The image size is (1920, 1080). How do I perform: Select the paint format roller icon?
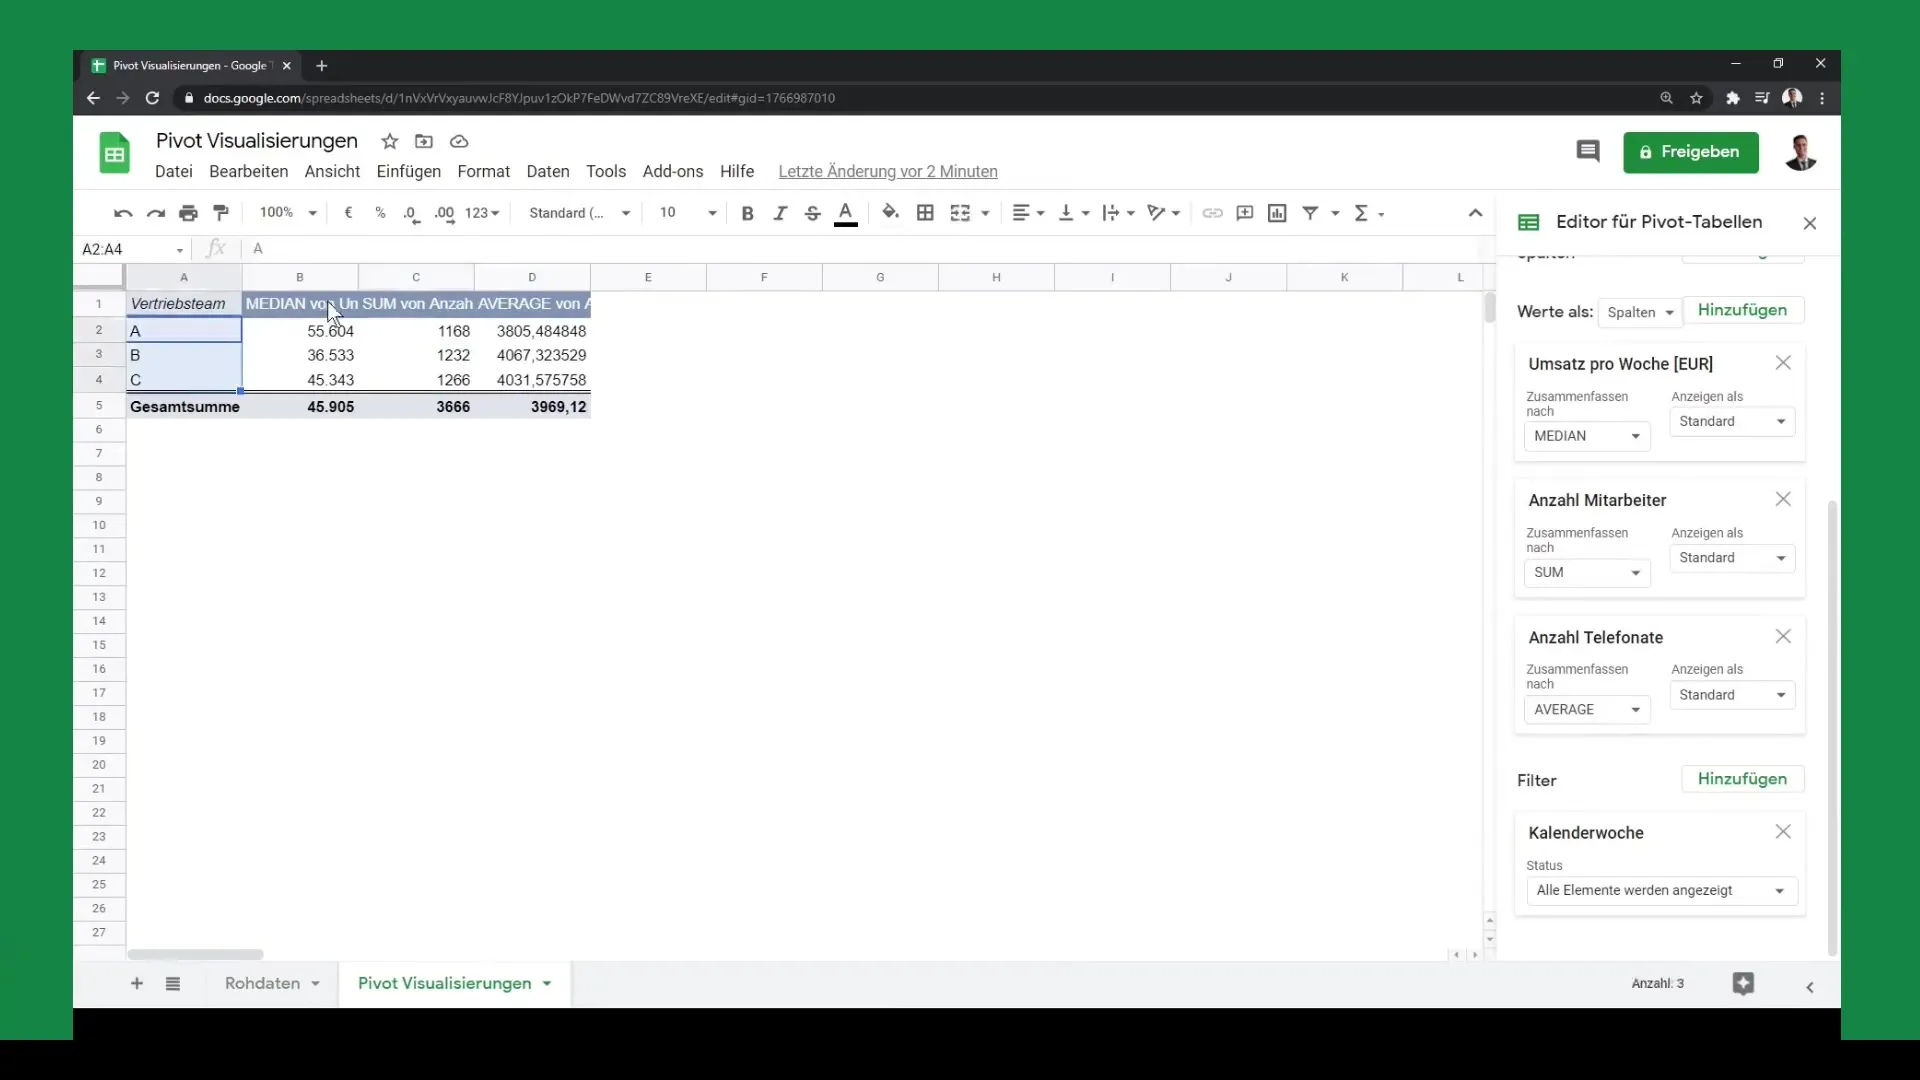pyautogui.click(x=221, y=213)
